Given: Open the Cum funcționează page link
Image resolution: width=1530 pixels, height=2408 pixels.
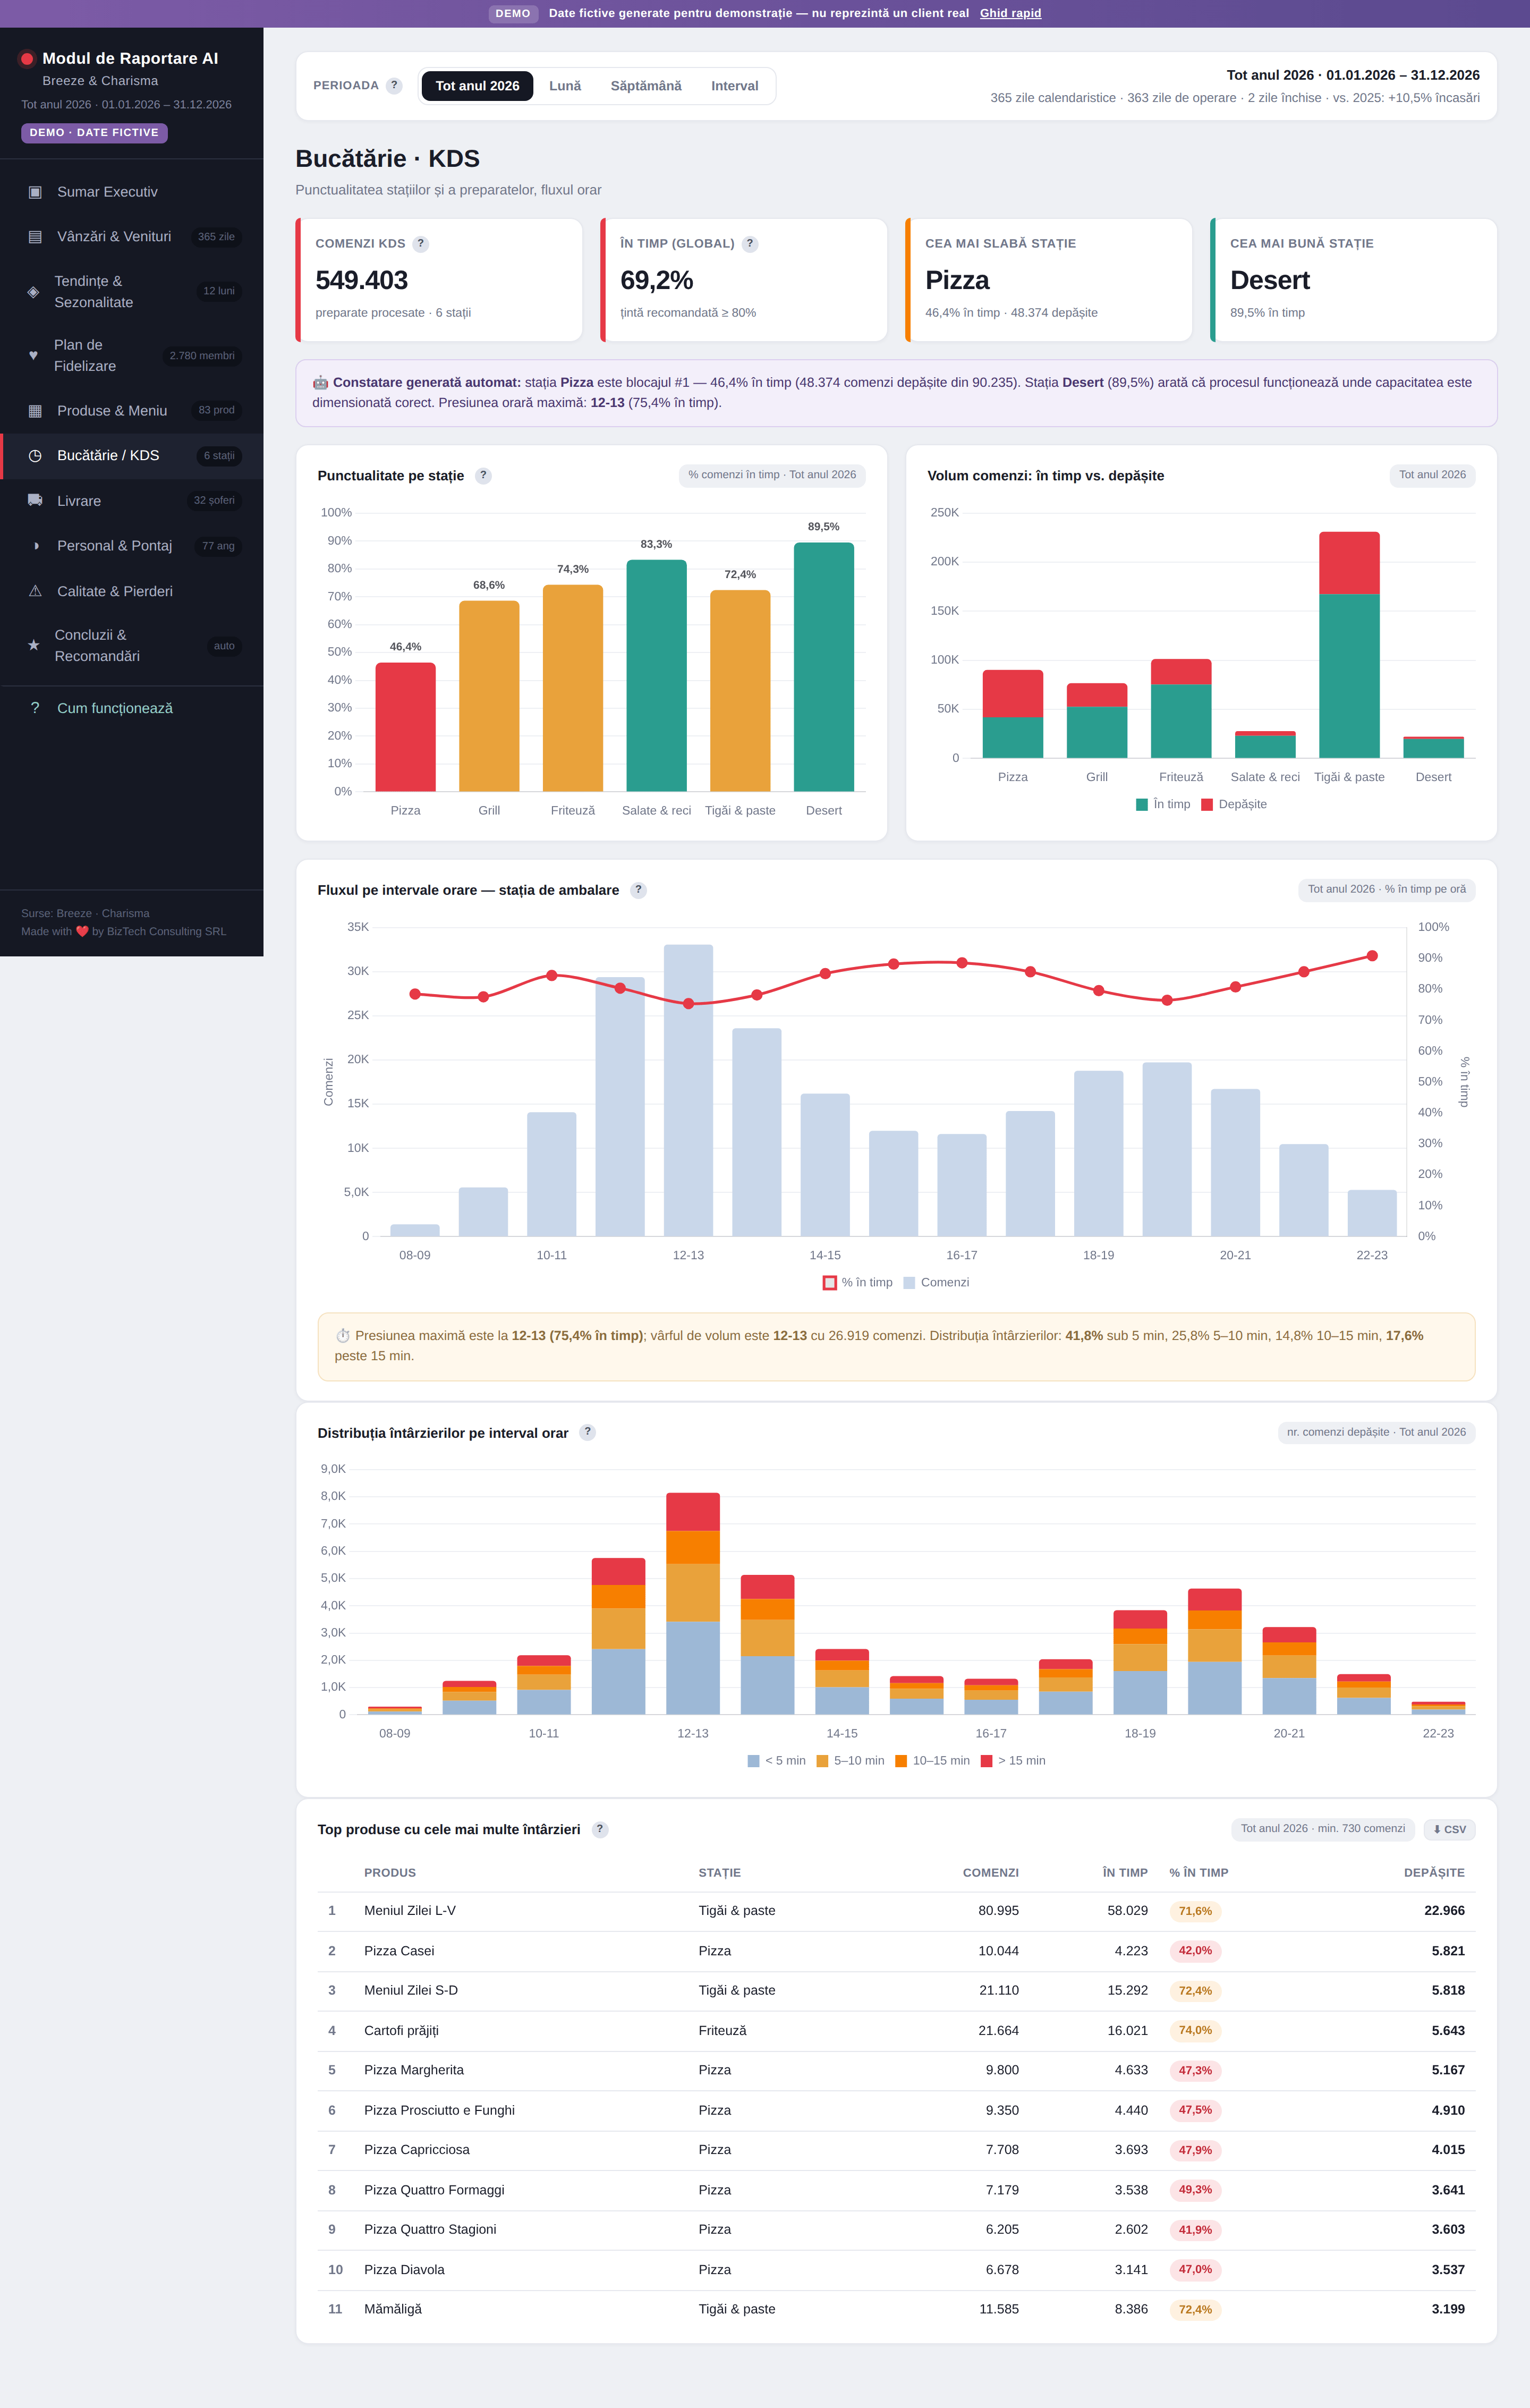Looking at the screenshot, I should click(115, 708).
